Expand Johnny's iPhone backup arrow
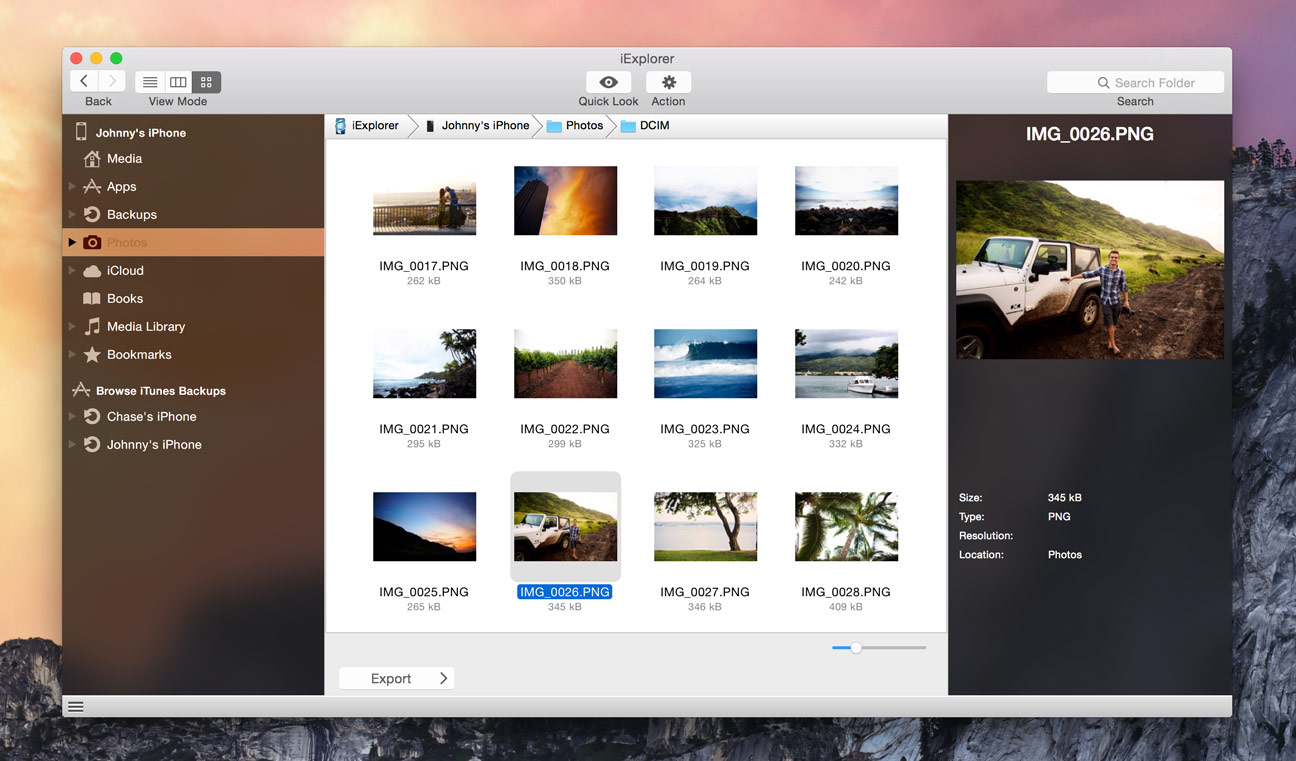 pos(72,445)
